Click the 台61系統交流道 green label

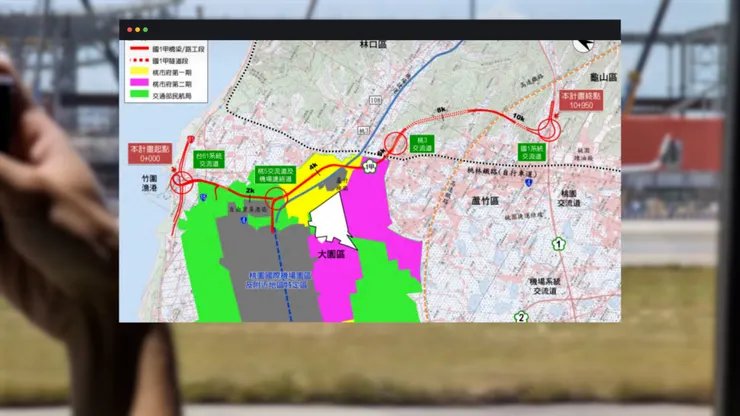pos(209,160)
